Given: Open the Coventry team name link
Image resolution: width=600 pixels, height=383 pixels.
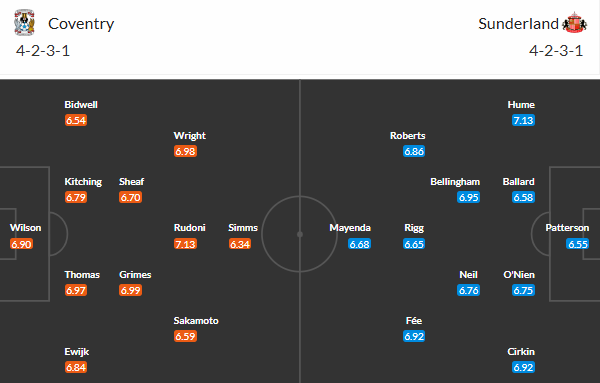Looking at the screenshot, I should click(x=81, y=24).
